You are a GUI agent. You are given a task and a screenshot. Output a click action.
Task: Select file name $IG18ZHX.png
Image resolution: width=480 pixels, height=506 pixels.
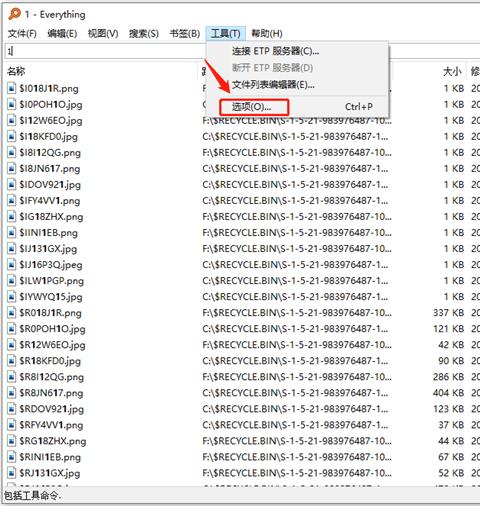pos(51,217)
